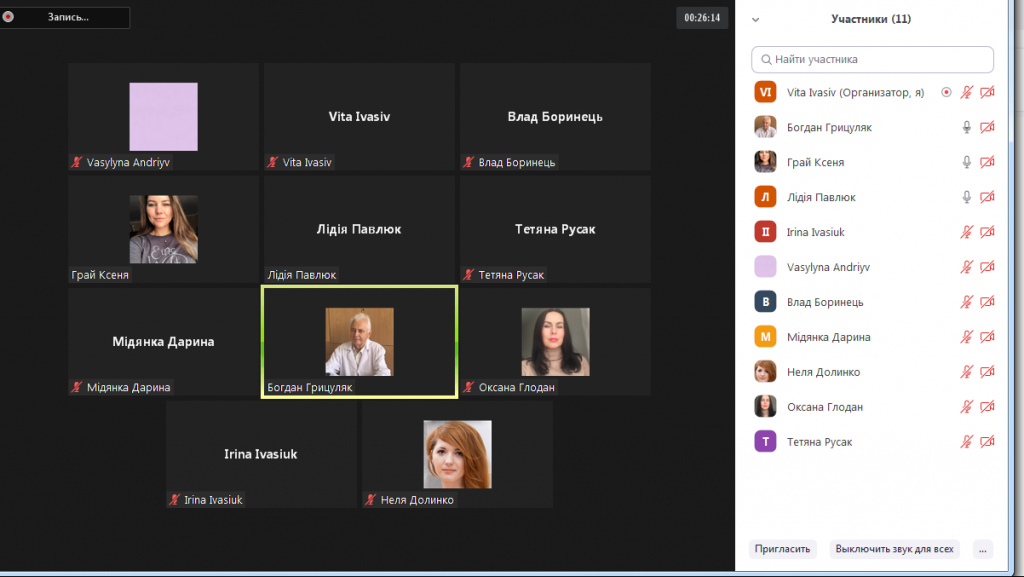Click the Пригласить button
The height and width of the screenshot is (577, 1024).
coord(782,549)
